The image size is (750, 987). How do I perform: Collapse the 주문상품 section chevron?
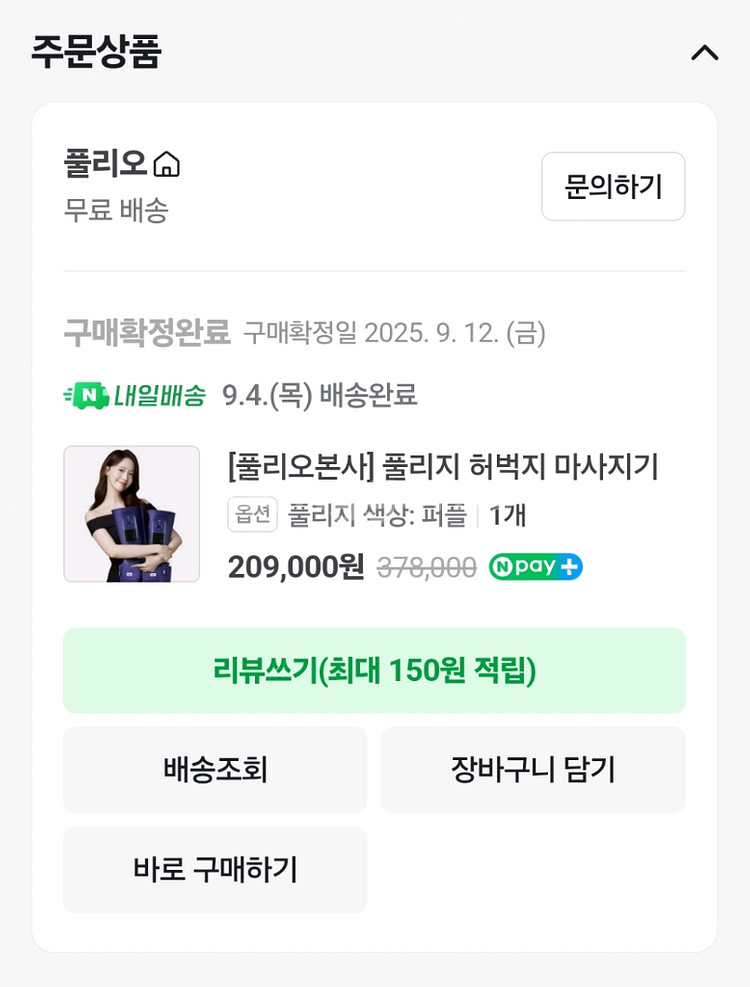coord(704,53)
